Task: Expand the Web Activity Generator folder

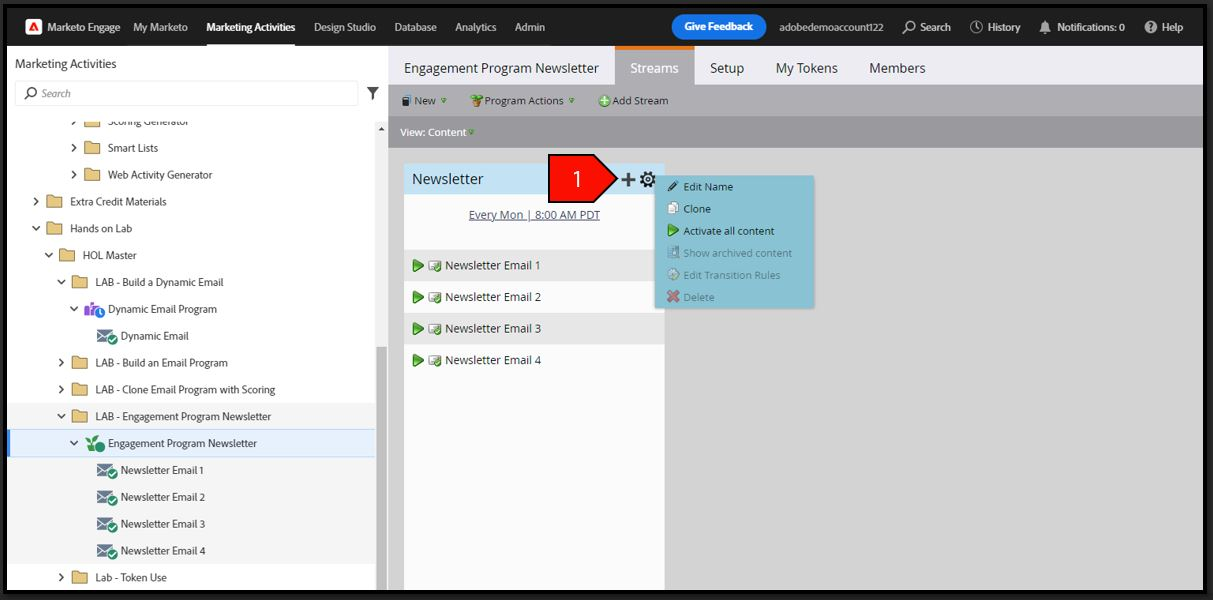Action: click(x=74, y=175)
